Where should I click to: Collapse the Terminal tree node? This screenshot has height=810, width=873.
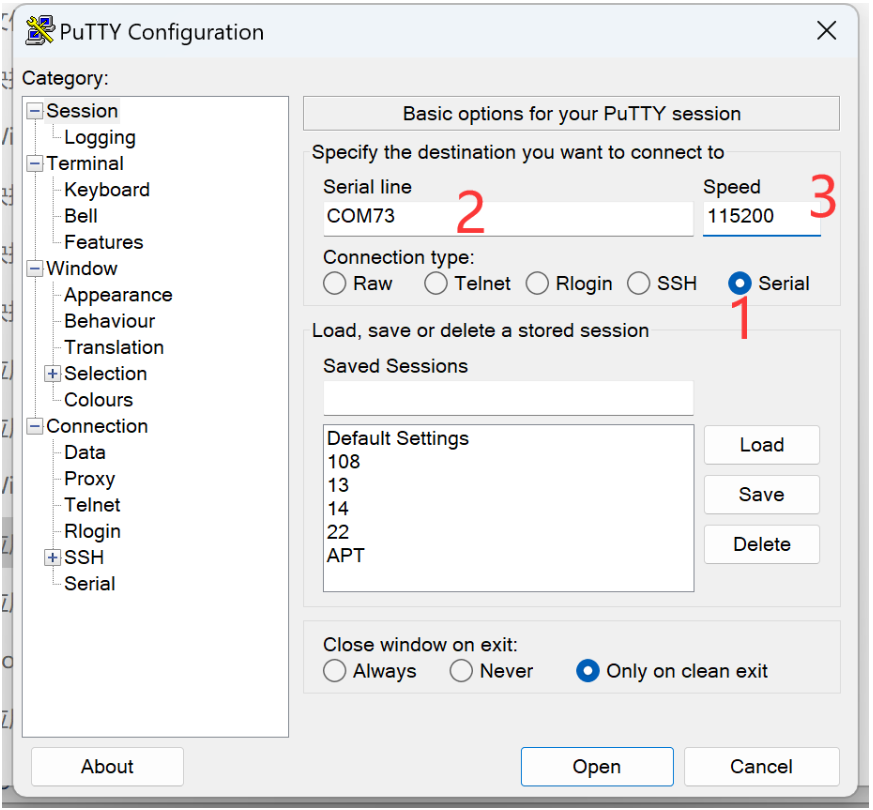[x=35, y=164]
